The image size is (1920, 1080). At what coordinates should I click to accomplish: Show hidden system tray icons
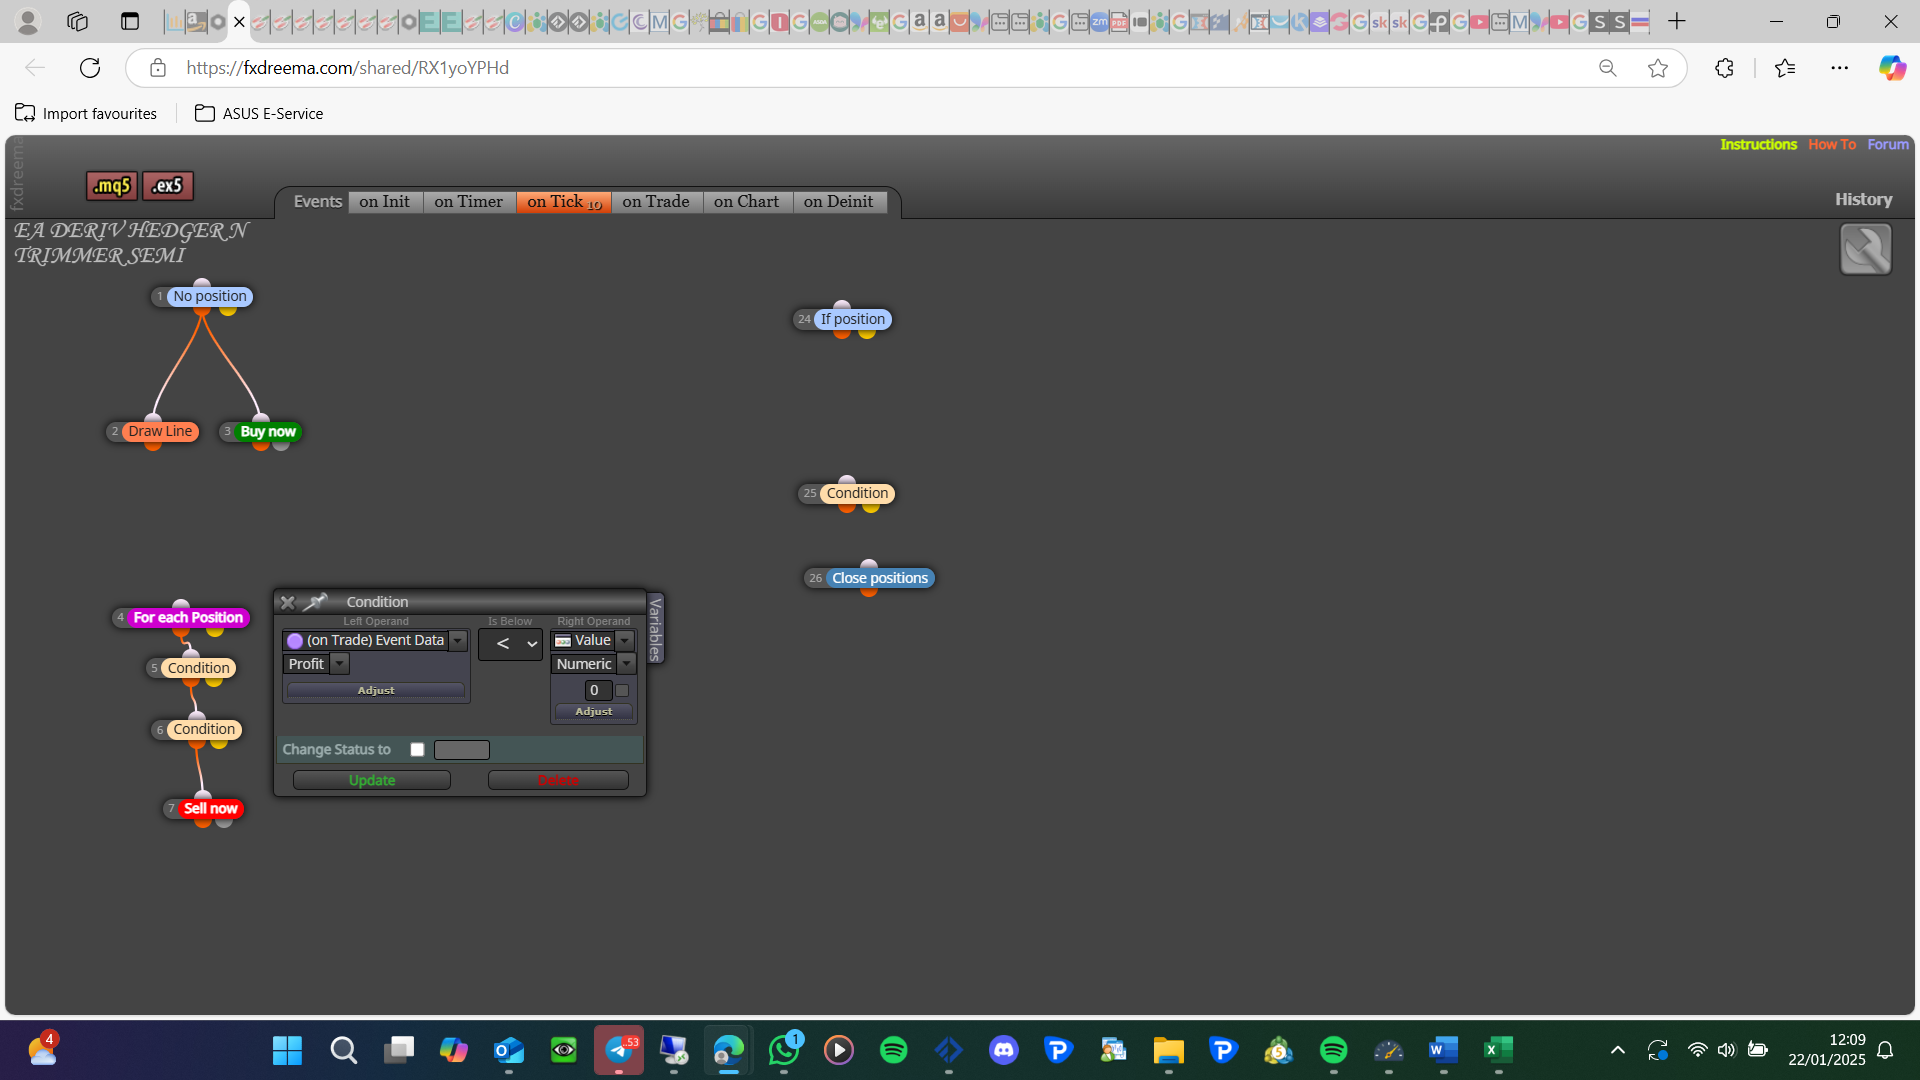point(1617,1050)
